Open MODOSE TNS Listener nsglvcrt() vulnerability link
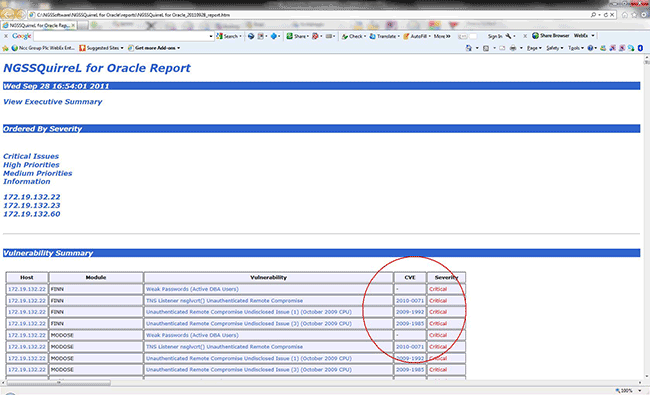The image size is (650, 395). pyautogui.click(x=224, y=347)
